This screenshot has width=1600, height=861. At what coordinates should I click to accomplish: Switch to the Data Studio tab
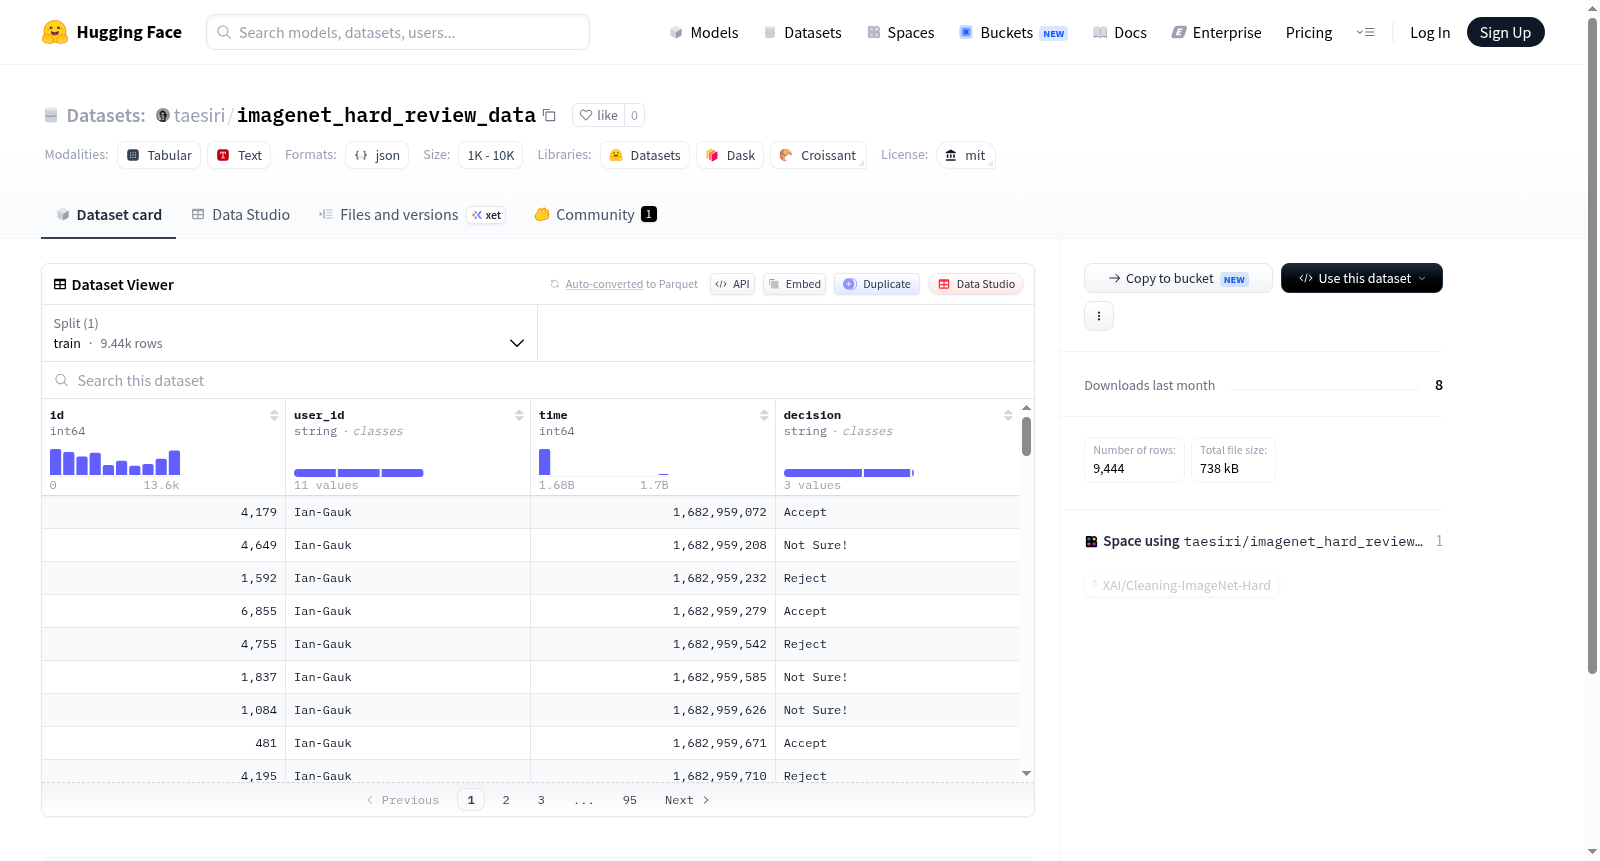pyautogui.click(x=241, y=215)
